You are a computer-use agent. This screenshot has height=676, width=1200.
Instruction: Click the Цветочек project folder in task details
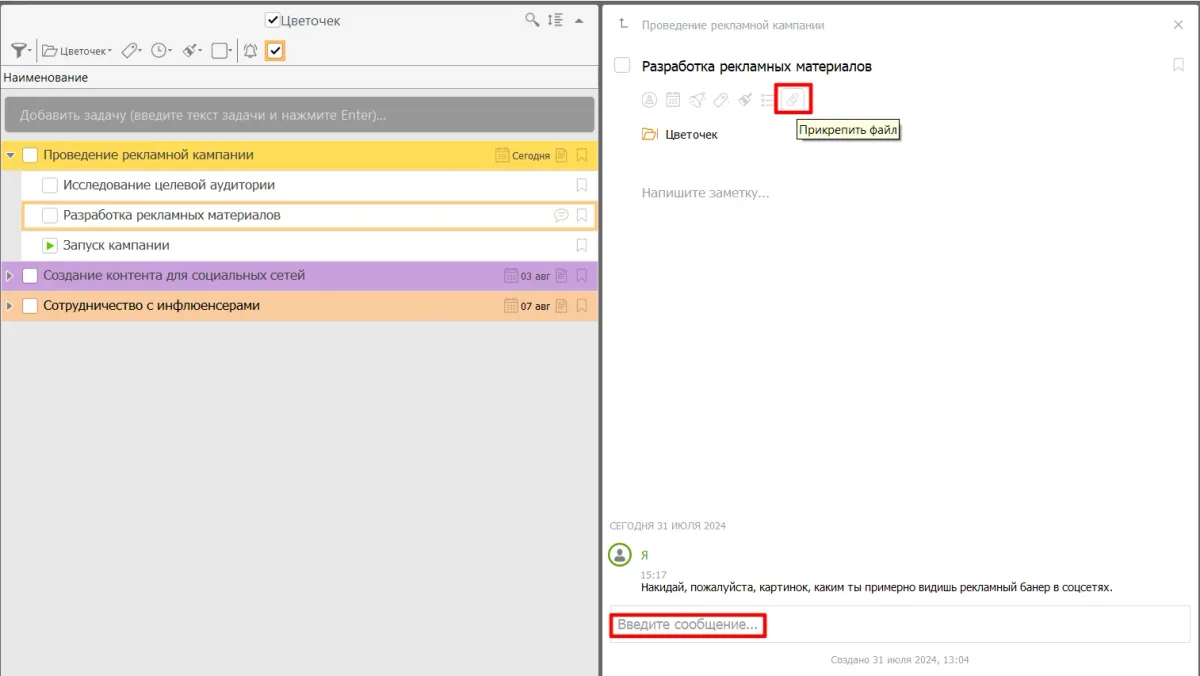pos(691,134)
